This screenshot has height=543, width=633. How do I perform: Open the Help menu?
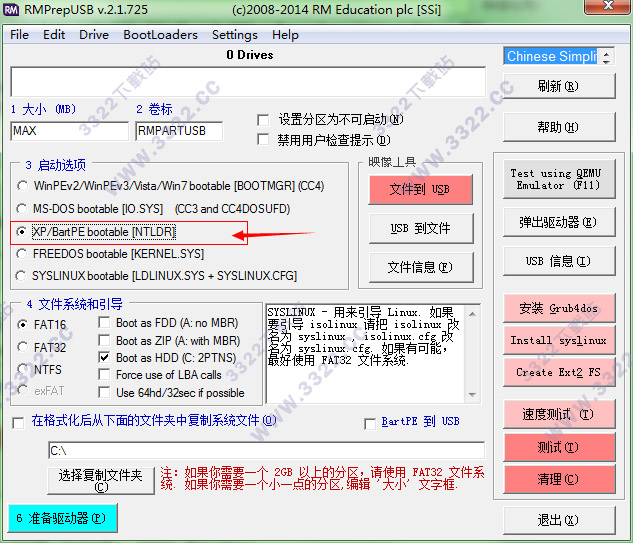[x=285, y=35]
